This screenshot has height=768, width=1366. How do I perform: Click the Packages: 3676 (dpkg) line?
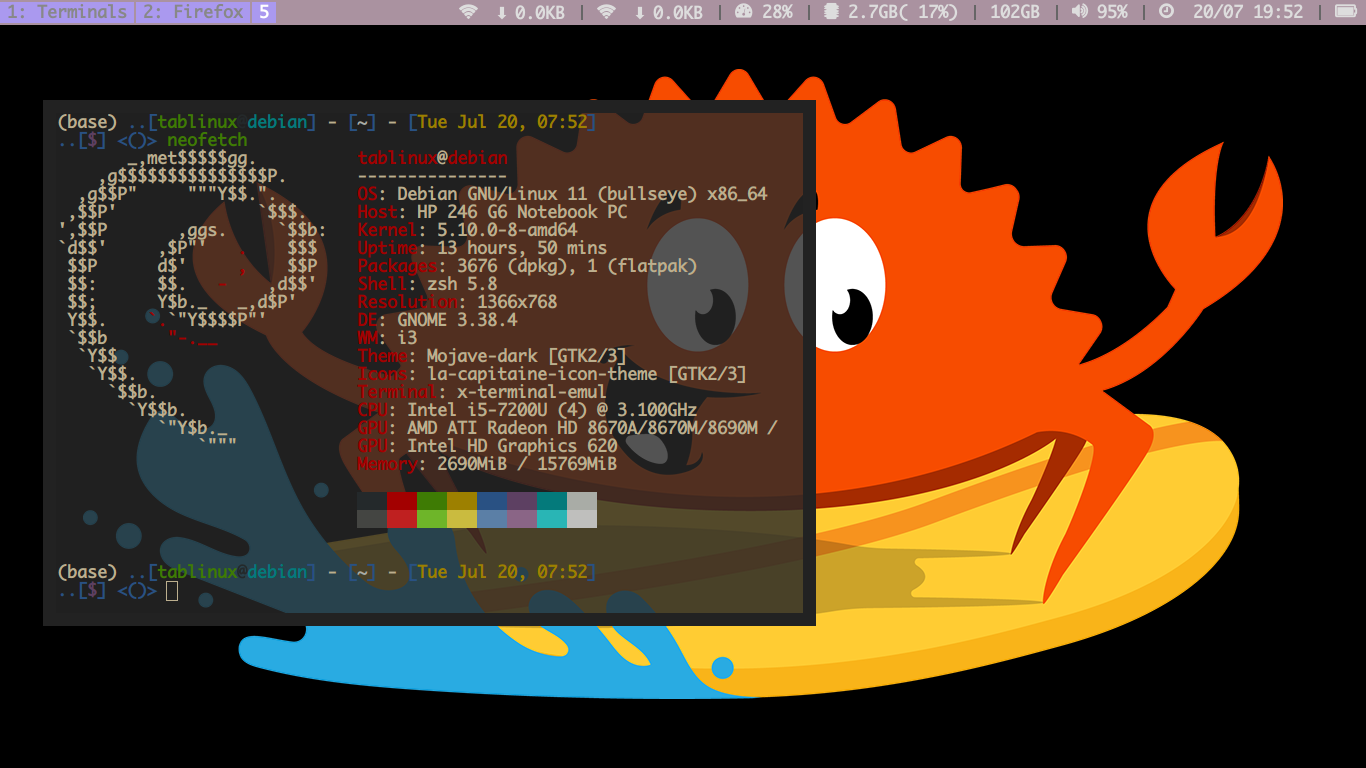pos(527,266)
